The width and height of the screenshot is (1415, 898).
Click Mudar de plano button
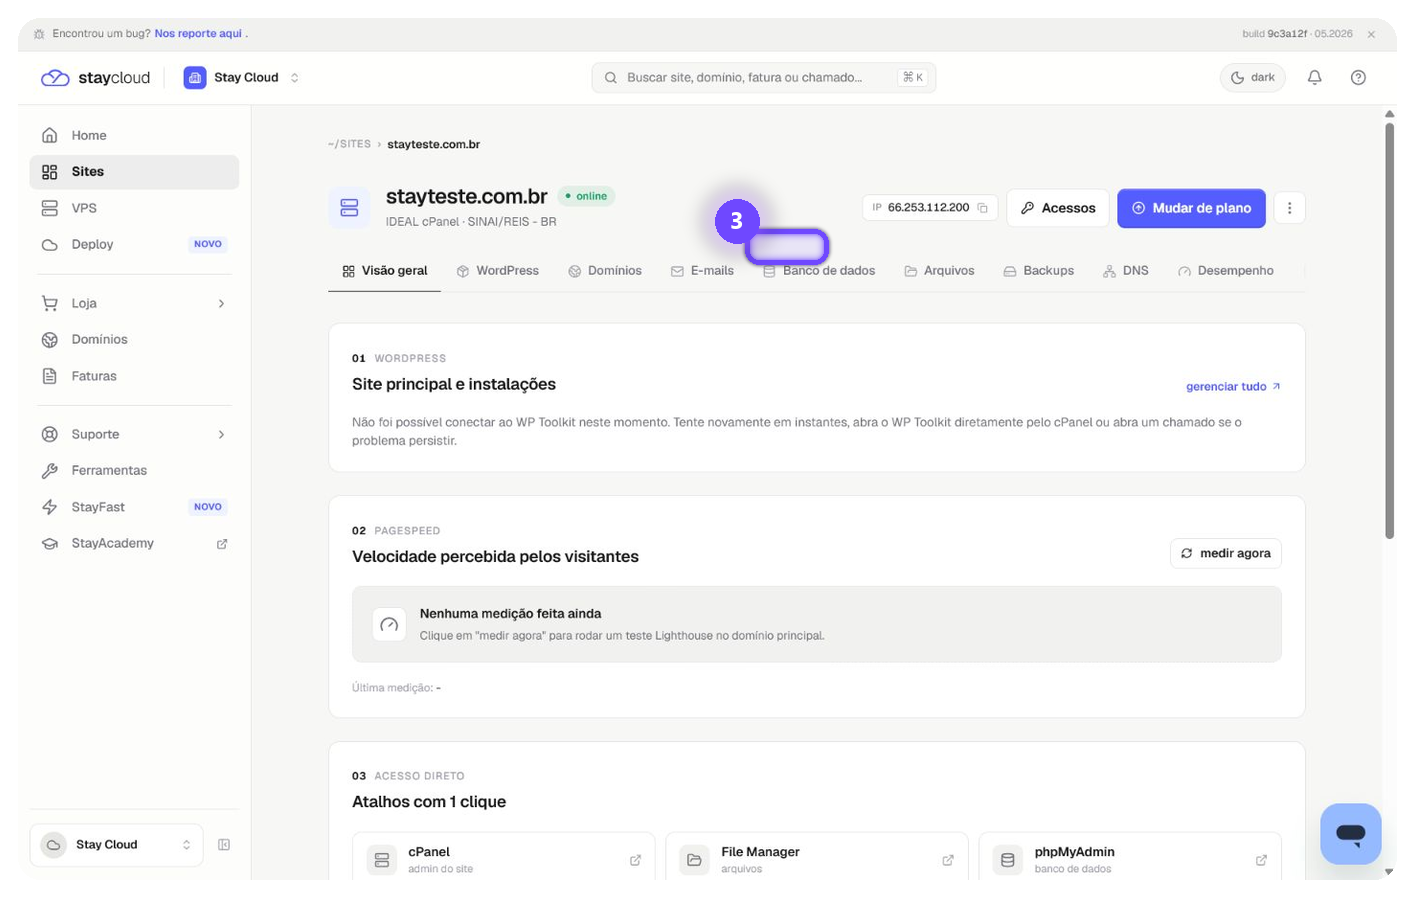[1191, 208]
